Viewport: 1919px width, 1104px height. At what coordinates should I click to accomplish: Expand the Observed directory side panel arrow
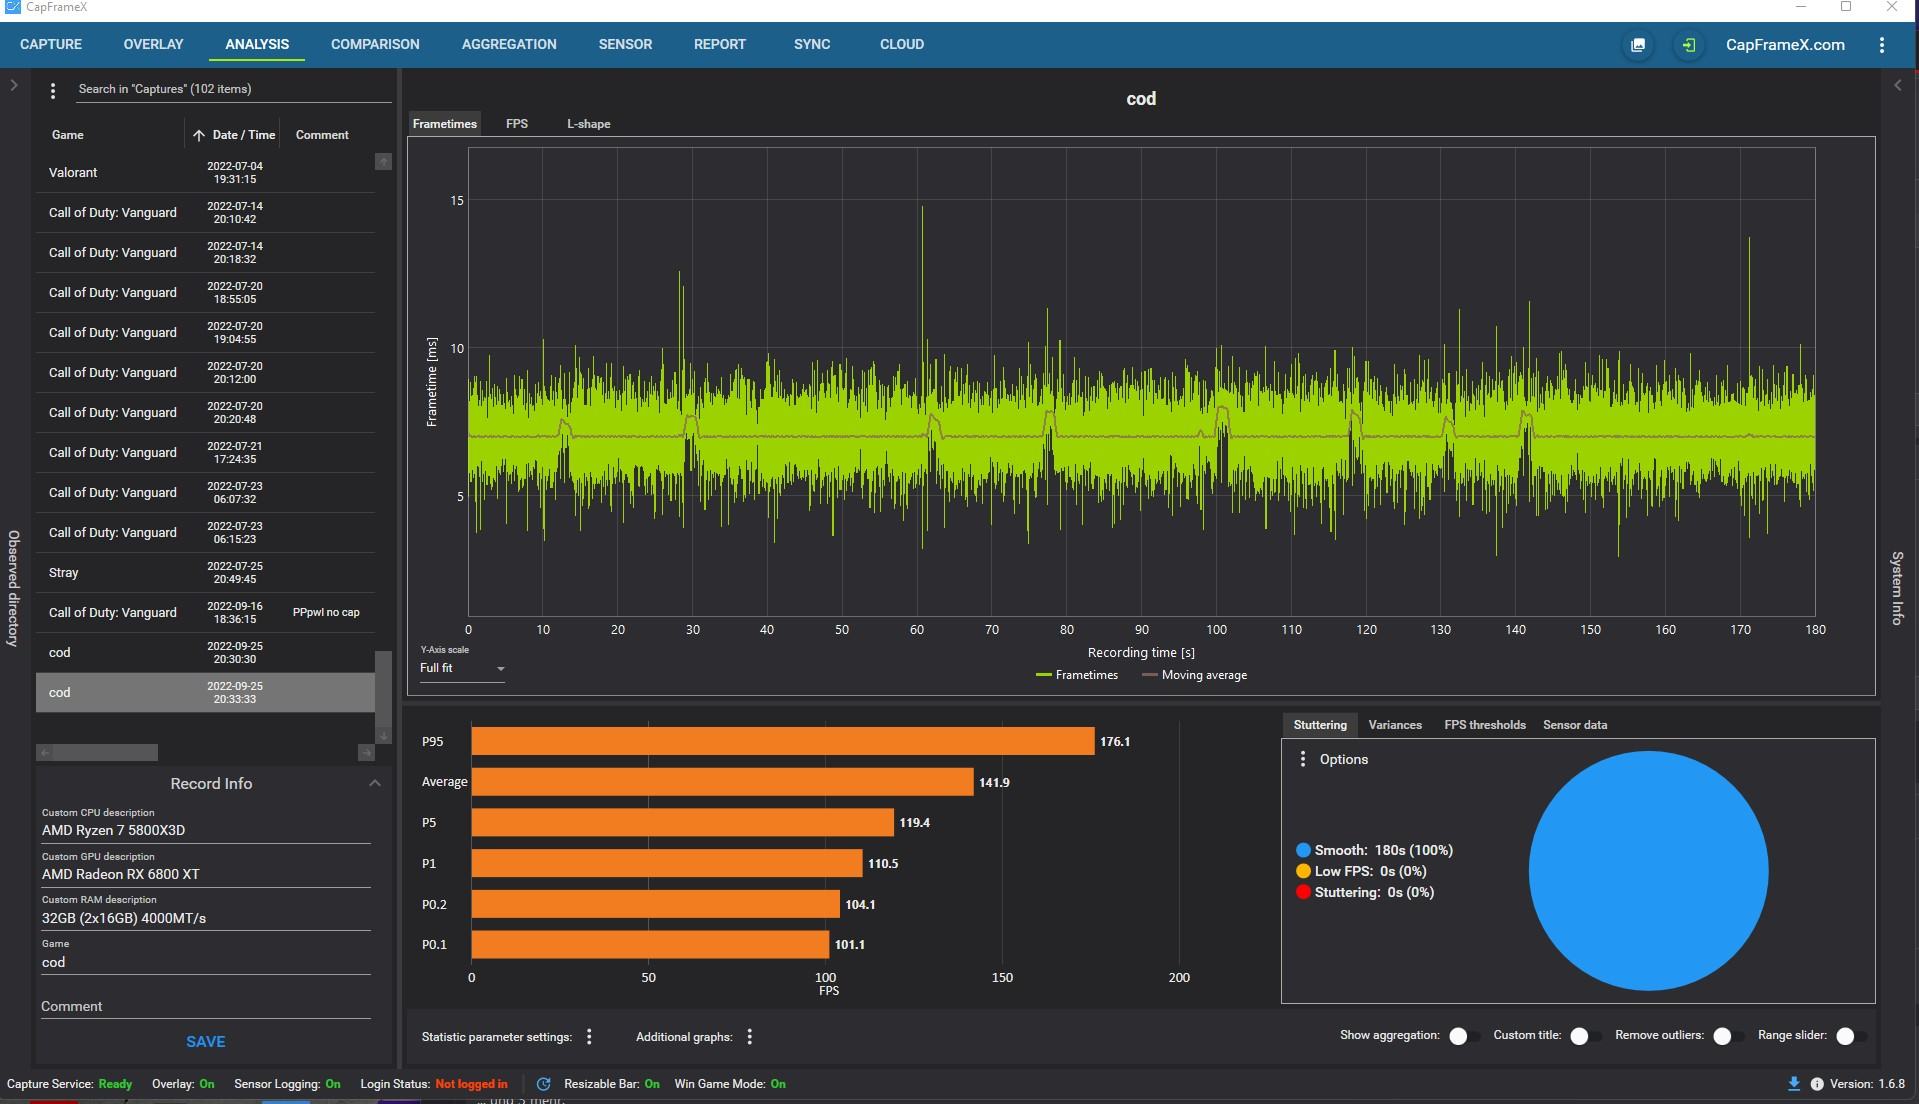point(14,86)
